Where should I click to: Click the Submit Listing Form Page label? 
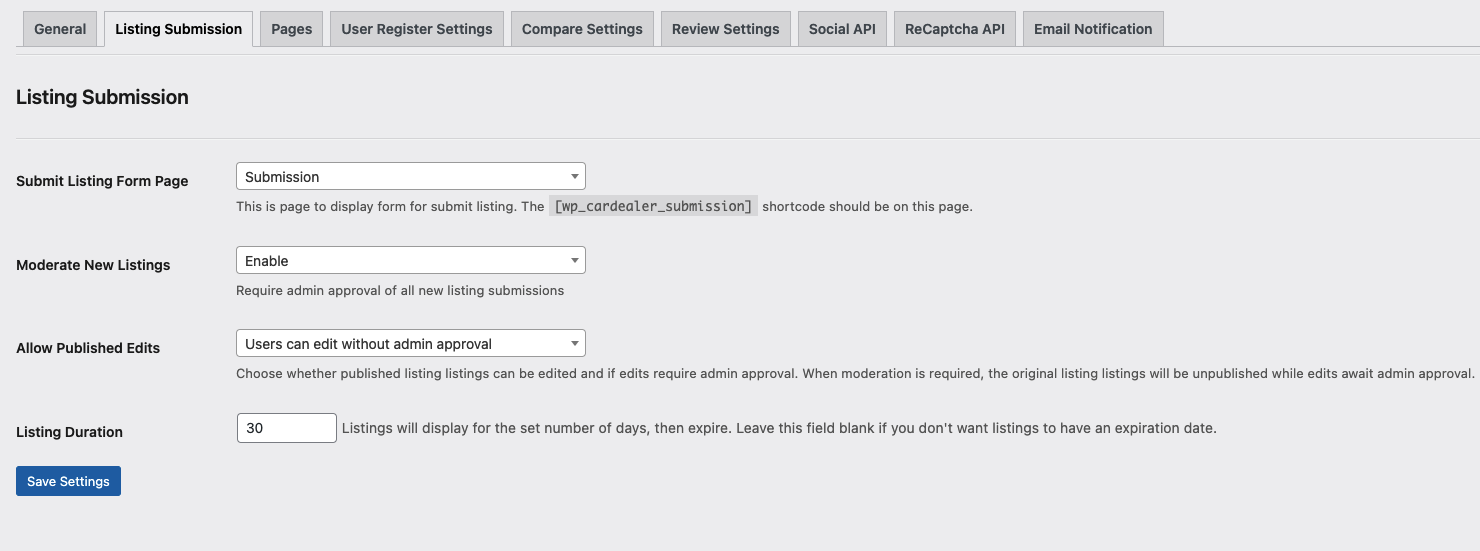[102, 181]
